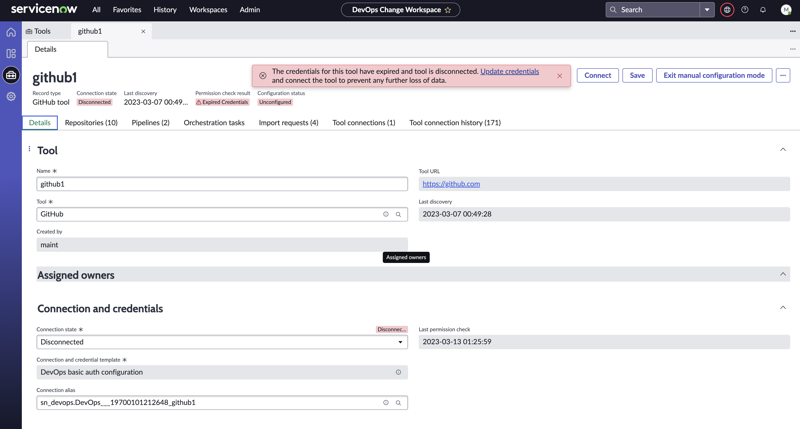Collapse the Connection and credentials section
The image size is (800, 429).
point(783,308)
